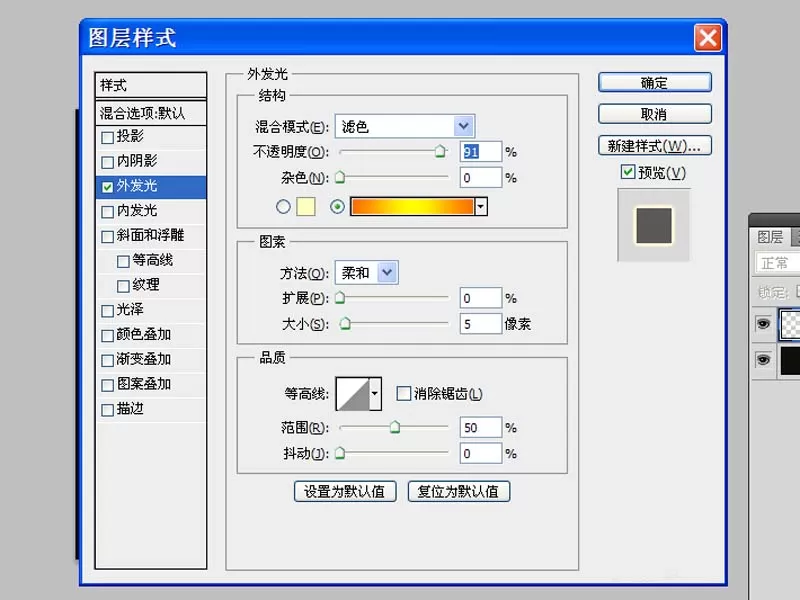Check the 消除锯齿(L) option
This screenshot has width=800, height=600.
(x=404, y=393)
